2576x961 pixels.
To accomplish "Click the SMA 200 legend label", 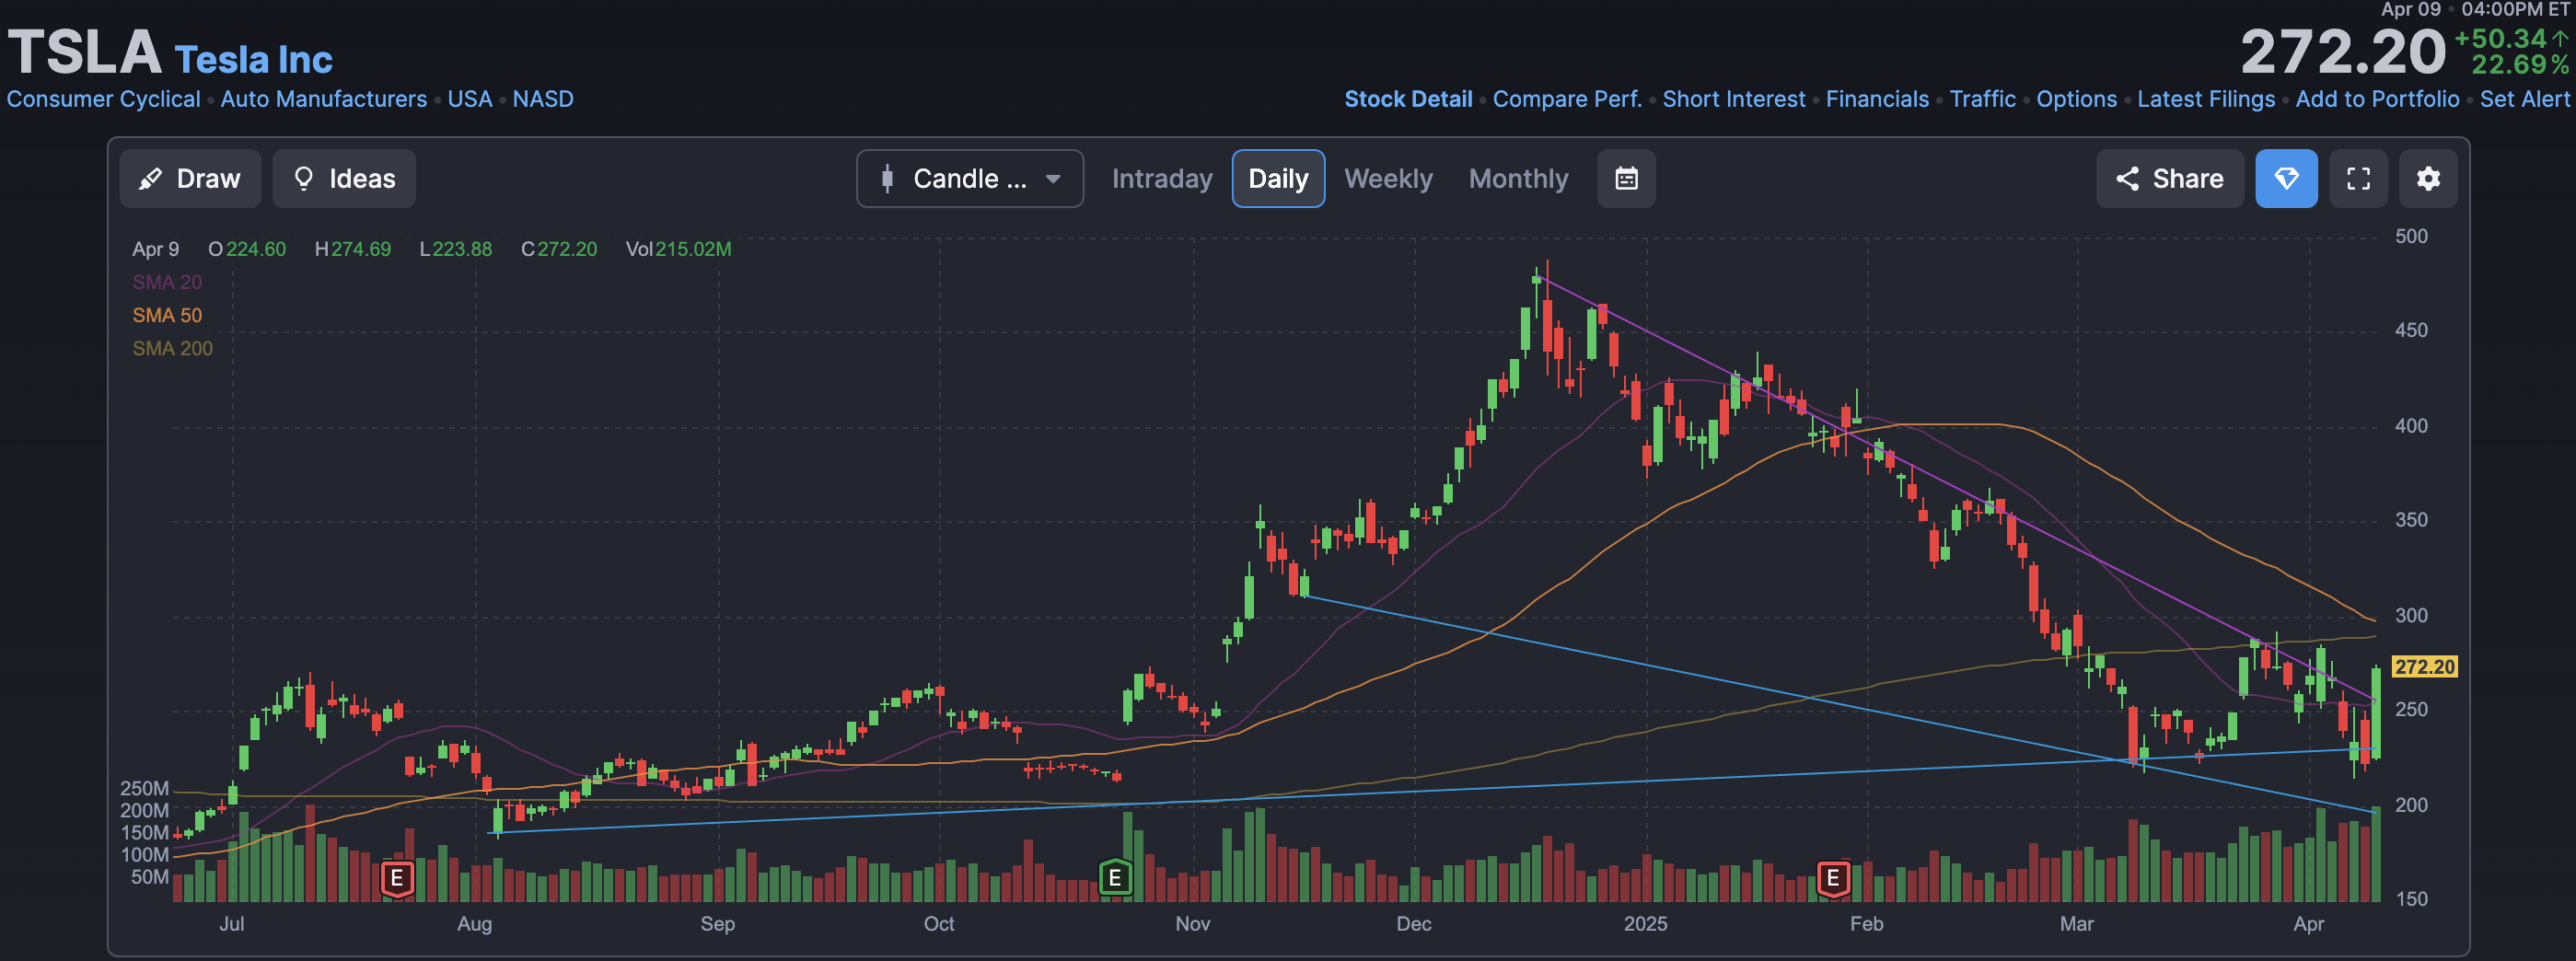I will (172, 348).
